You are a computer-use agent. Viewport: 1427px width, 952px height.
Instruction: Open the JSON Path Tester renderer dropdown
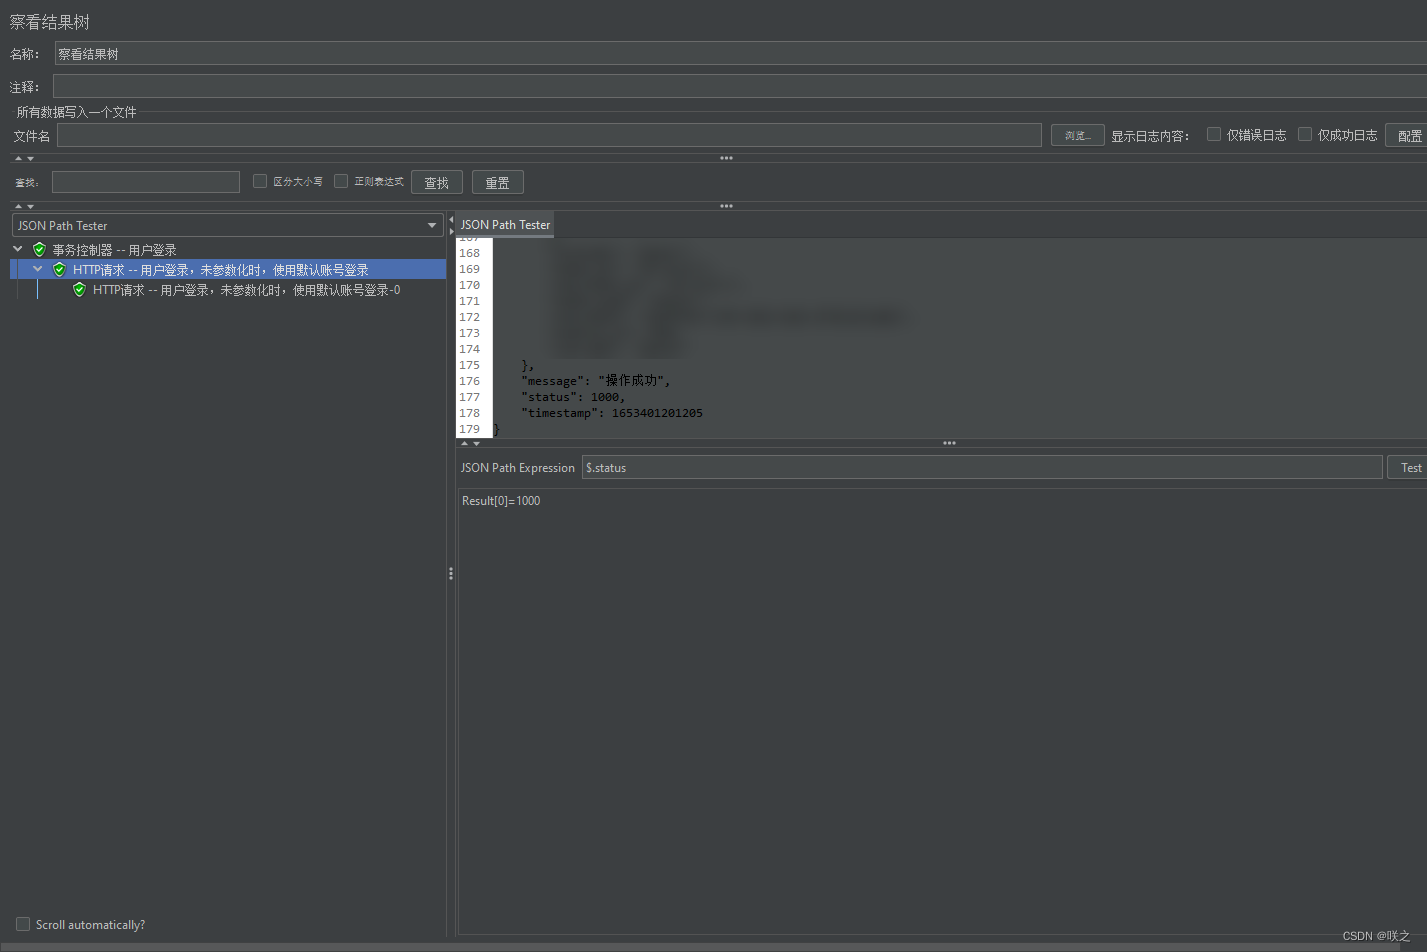click(x=228, y=225)
